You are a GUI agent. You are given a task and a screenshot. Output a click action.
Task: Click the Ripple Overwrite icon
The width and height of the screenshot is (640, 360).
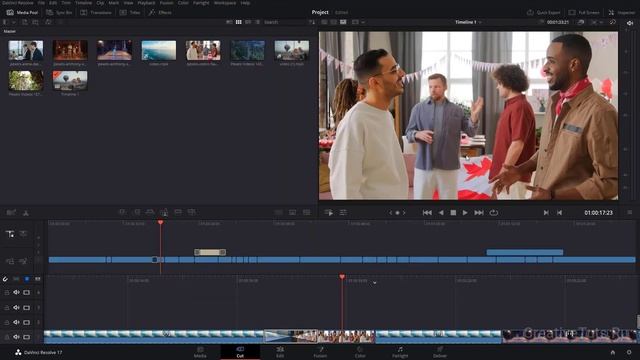pos(150,212)
